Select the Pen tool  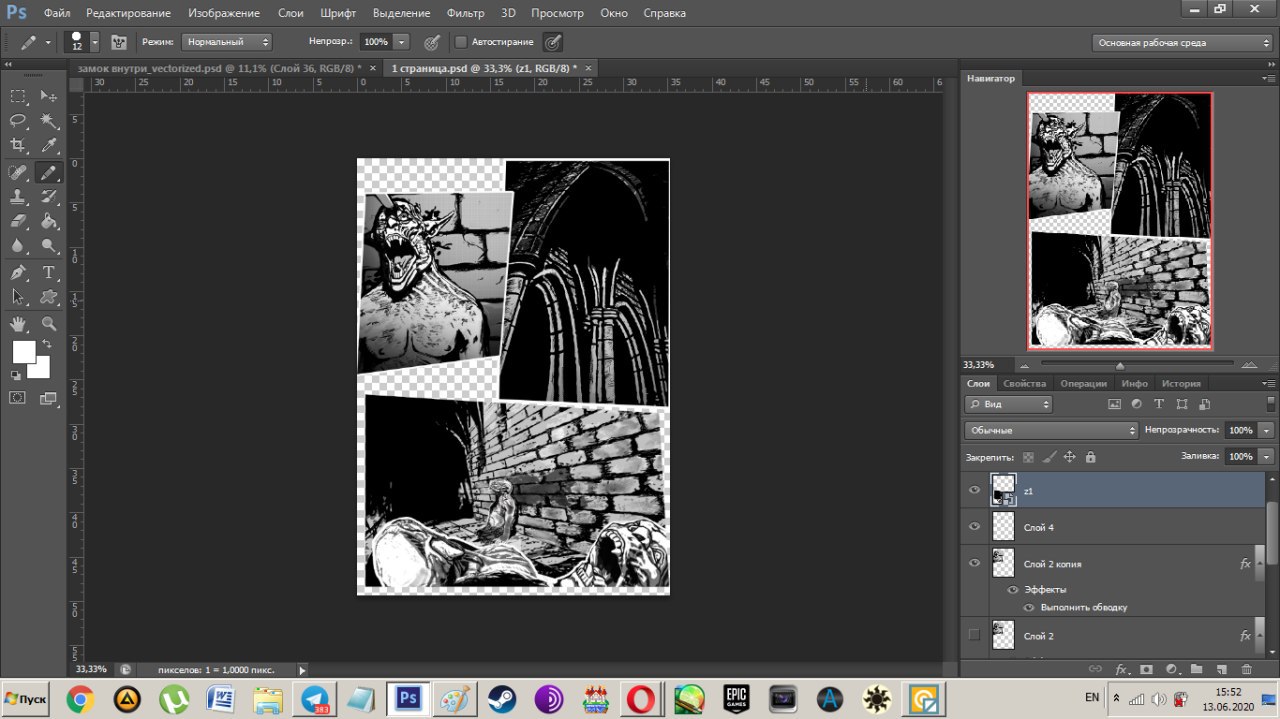18,273
